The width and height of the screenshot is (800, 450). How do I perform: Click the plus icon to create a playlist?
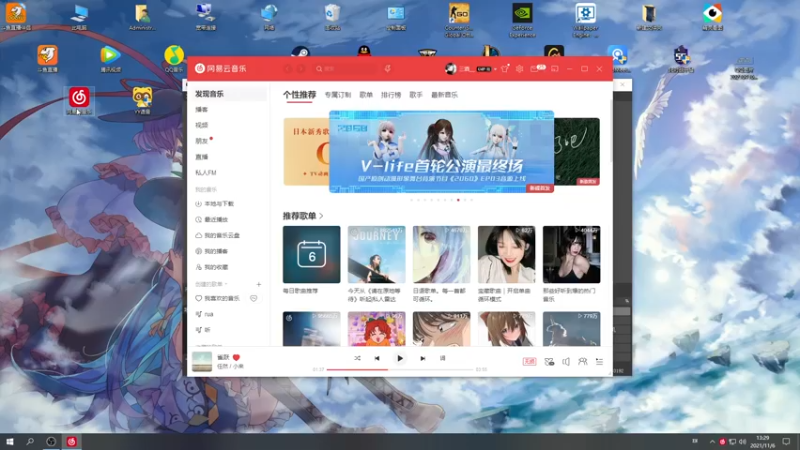click(x=259, y=284)
